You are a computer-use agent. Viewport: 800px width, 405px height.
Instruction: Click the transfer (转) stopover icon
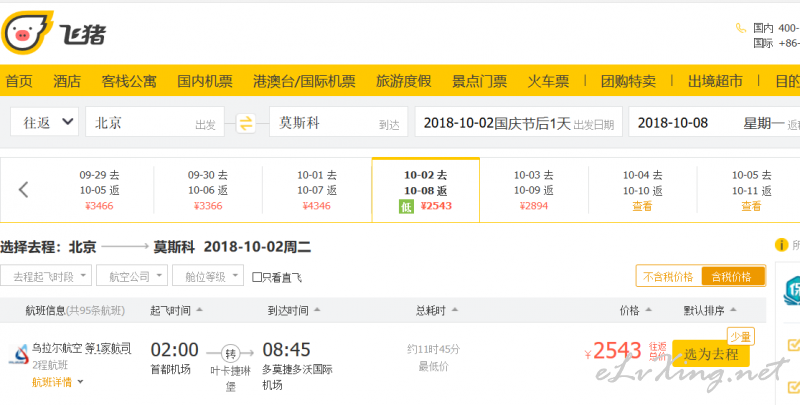pyautogui.click(x=229, y=352)
